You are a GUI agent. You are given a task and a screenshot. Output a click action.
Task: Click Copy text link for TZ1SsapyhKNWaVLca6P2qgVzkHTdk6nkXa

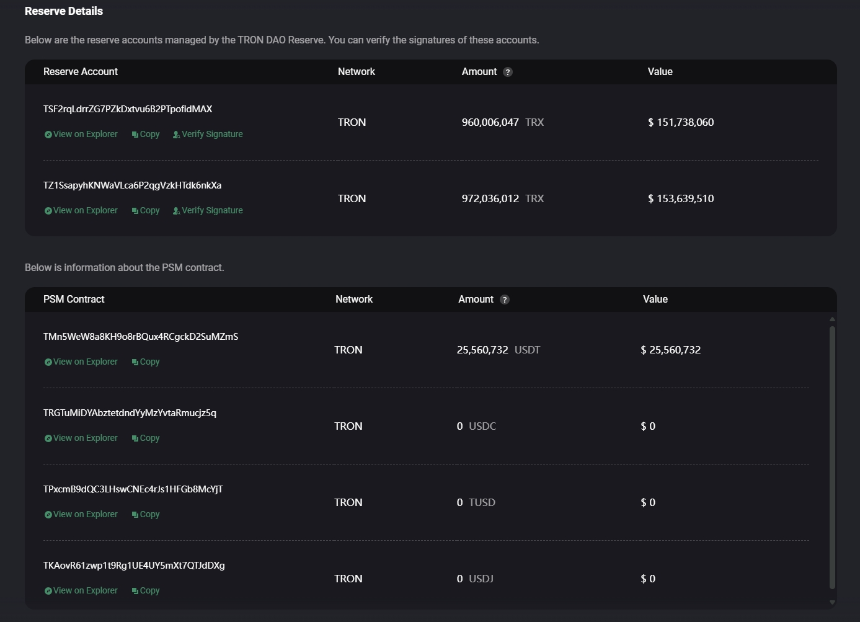(x=150, y=210)
